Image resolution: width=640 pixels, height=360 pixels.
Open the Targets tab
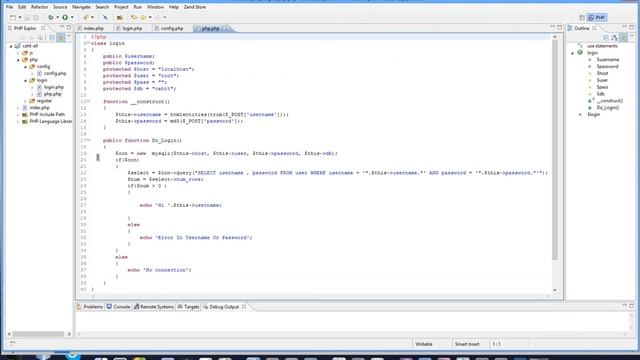tap(189, 307)
